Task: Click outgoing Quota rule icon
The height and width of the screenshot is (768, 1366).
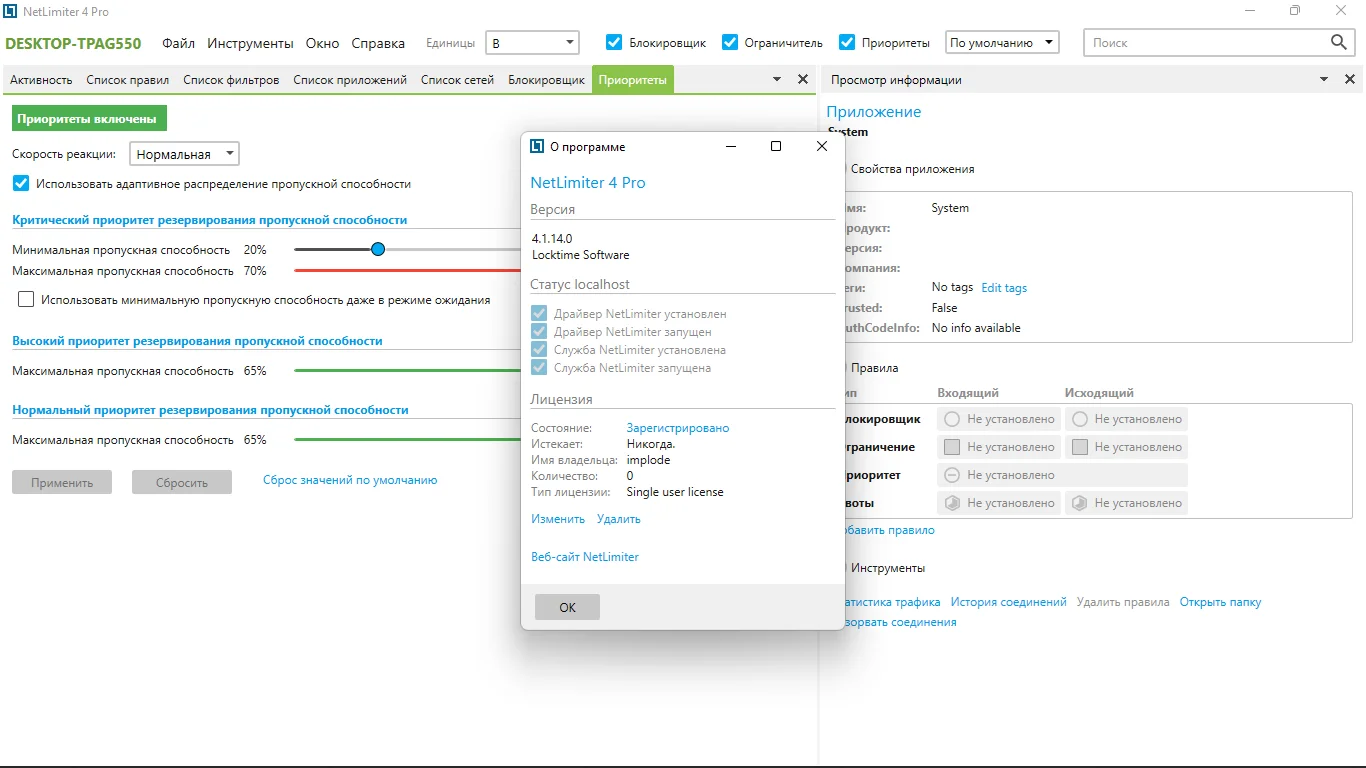Action: coord(1079,503)
